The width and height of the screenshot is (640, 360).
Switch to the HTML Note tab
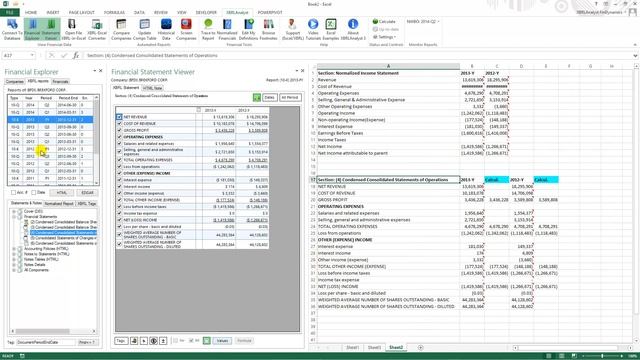(153, 88)
